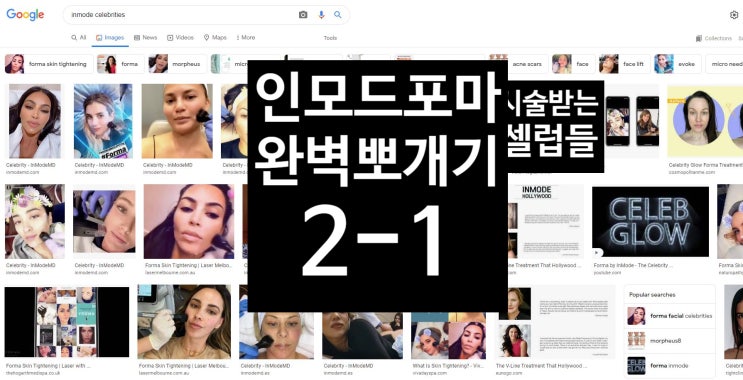Click the 'Popular searches' heading
The image size is (743, 380).
652,295
